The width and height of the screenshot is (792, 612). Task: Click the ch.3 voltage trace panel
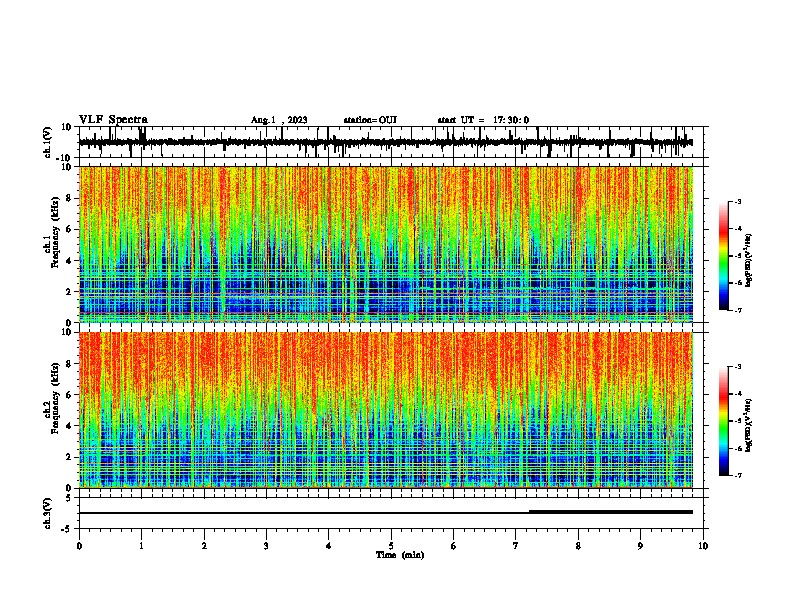(x=391, y=513)
